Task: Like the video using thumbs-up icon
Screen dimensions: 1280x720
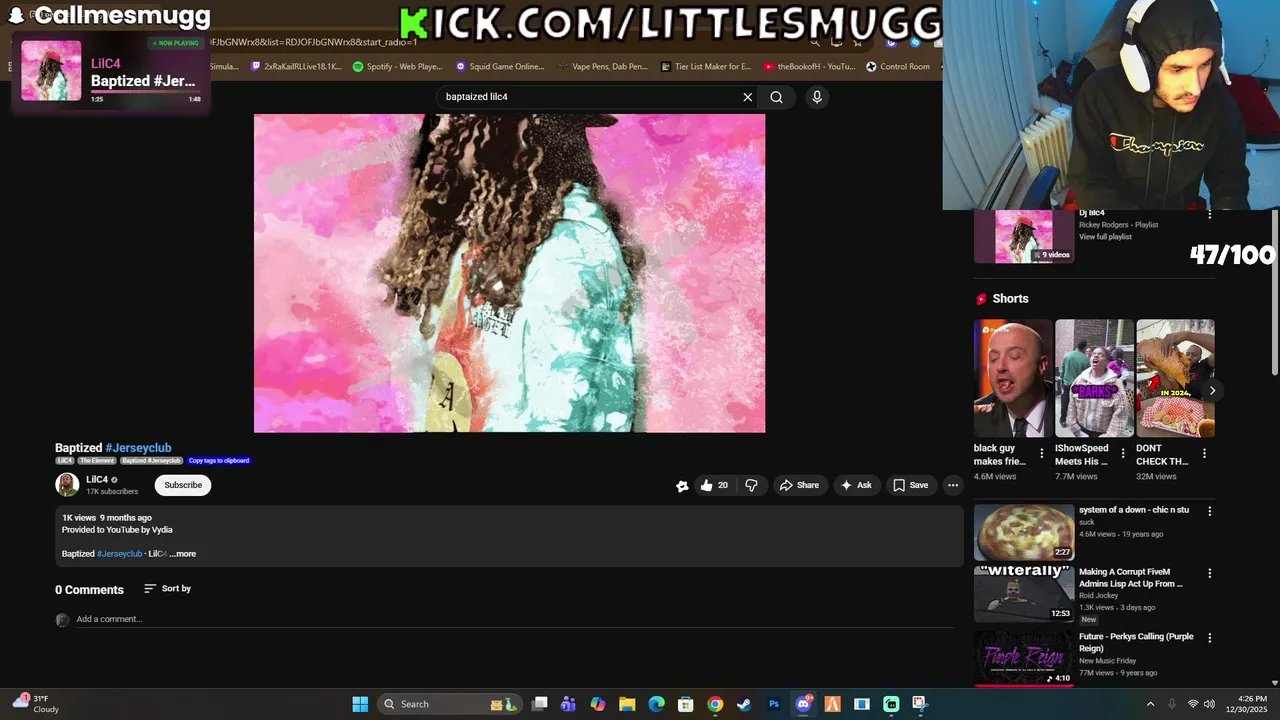Action: click(x=714, y=485)
